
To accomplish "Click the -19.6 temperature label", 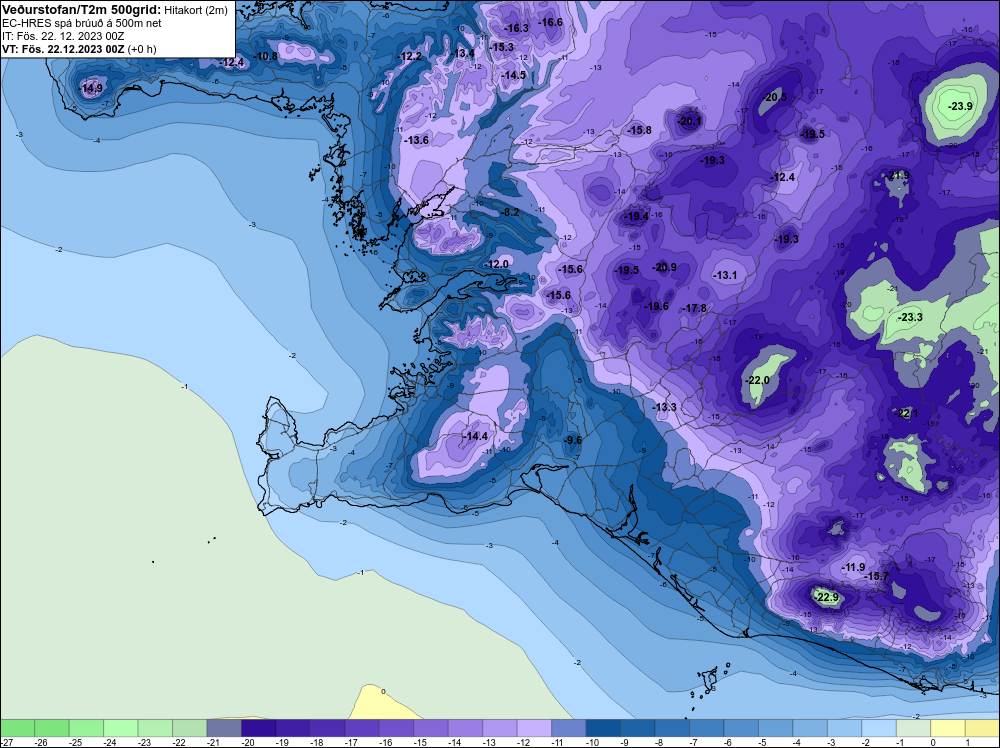I will [x=656, y=306].
